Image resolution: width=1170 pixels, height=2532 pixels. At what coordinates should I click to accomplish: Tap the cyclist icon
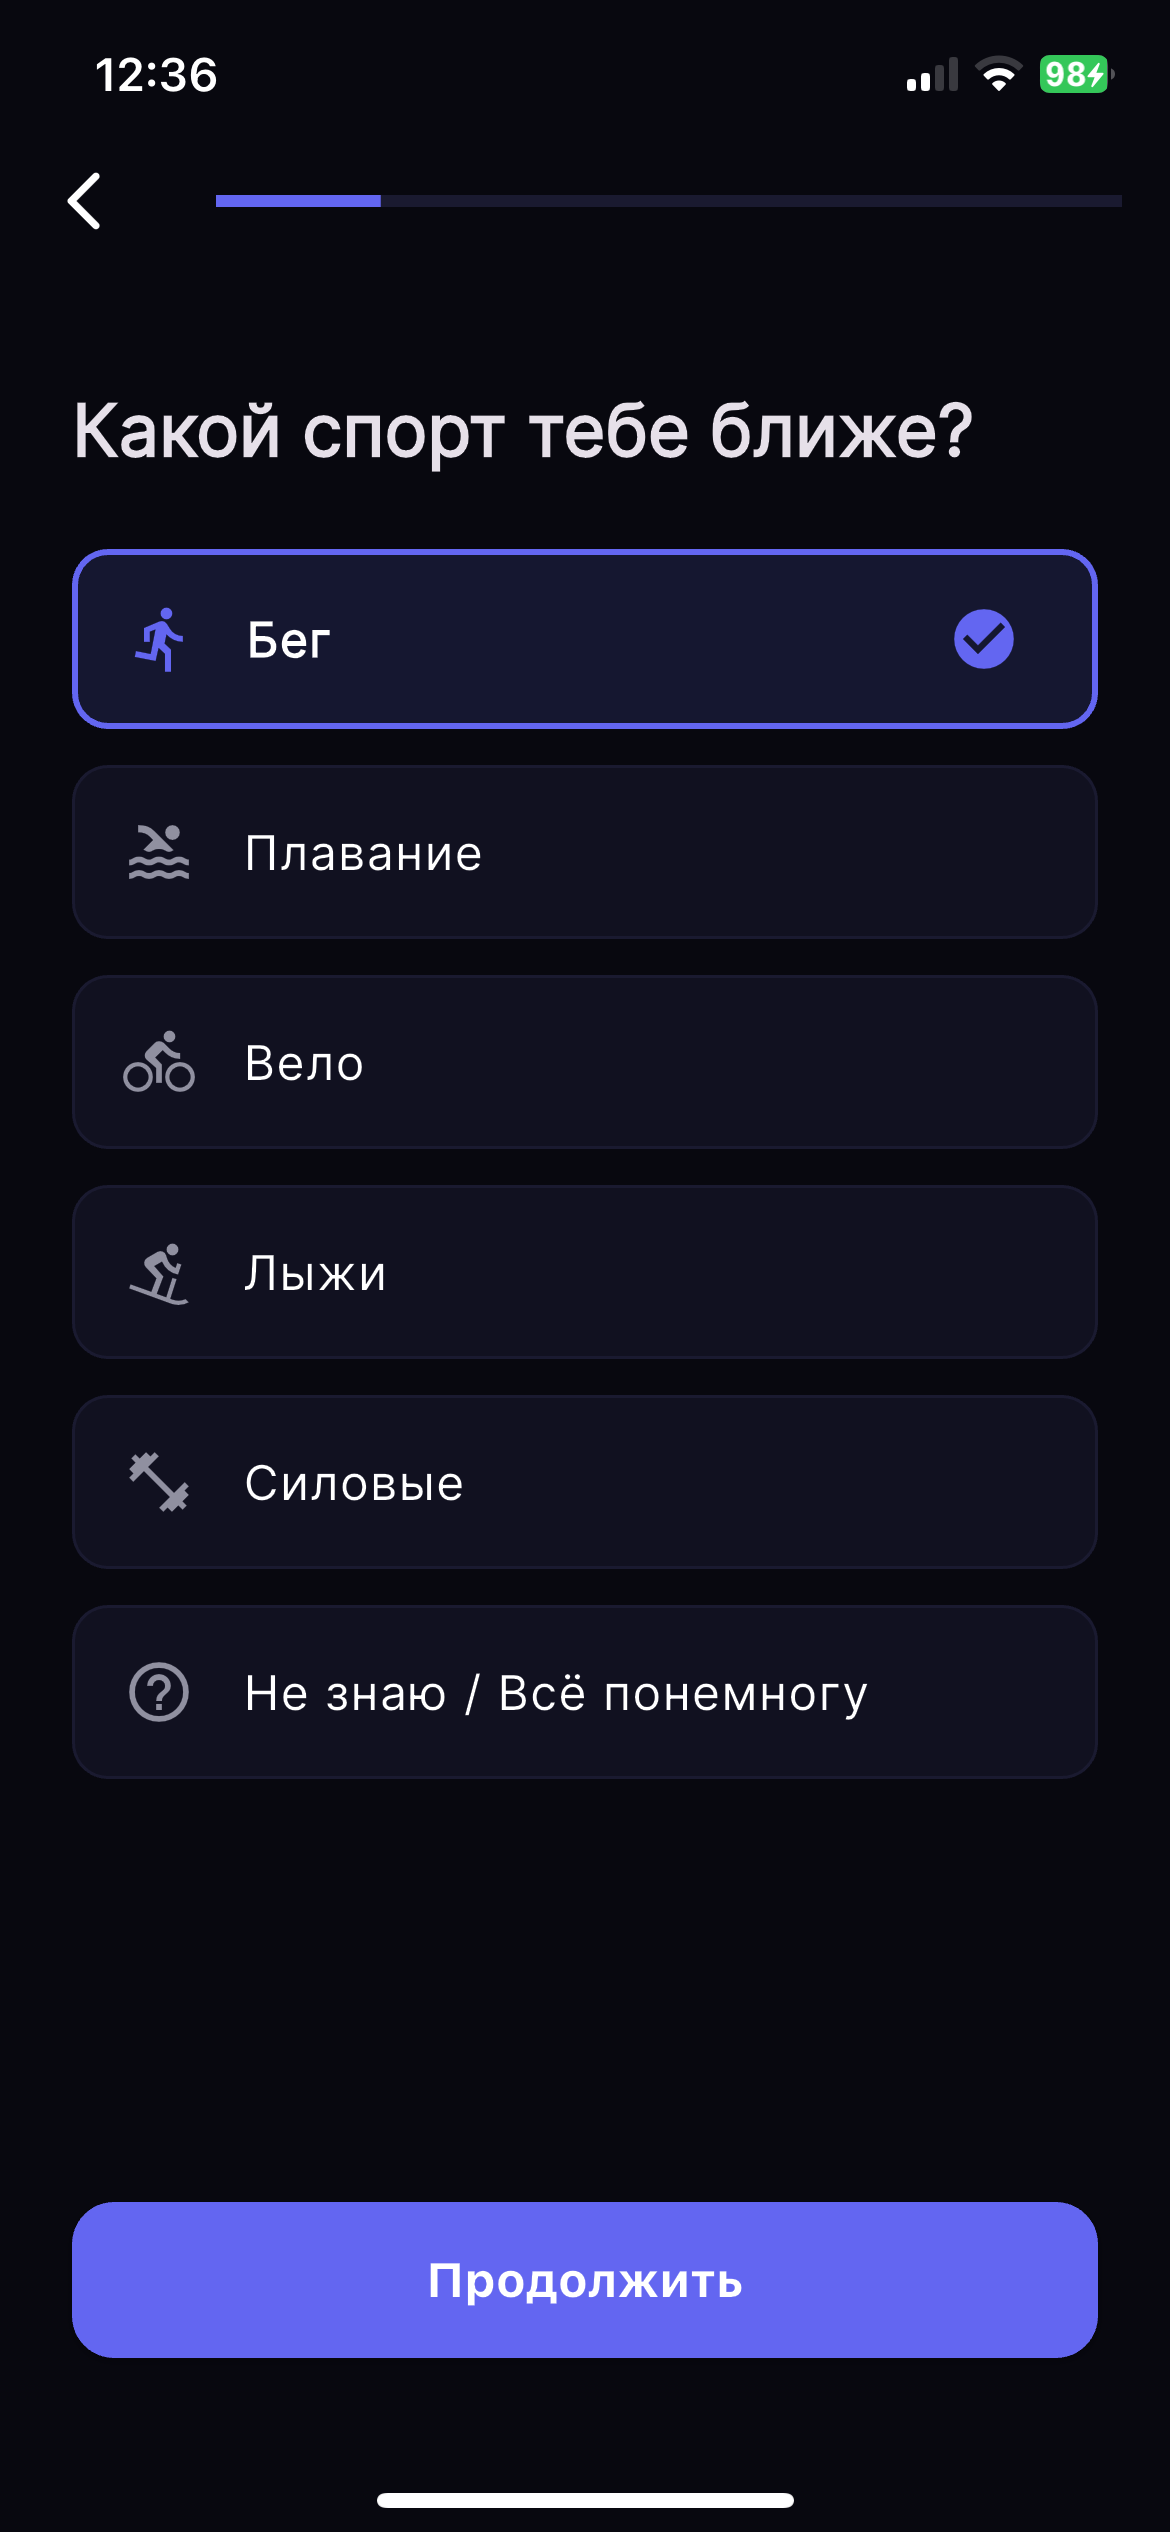tap(159, 1062)
